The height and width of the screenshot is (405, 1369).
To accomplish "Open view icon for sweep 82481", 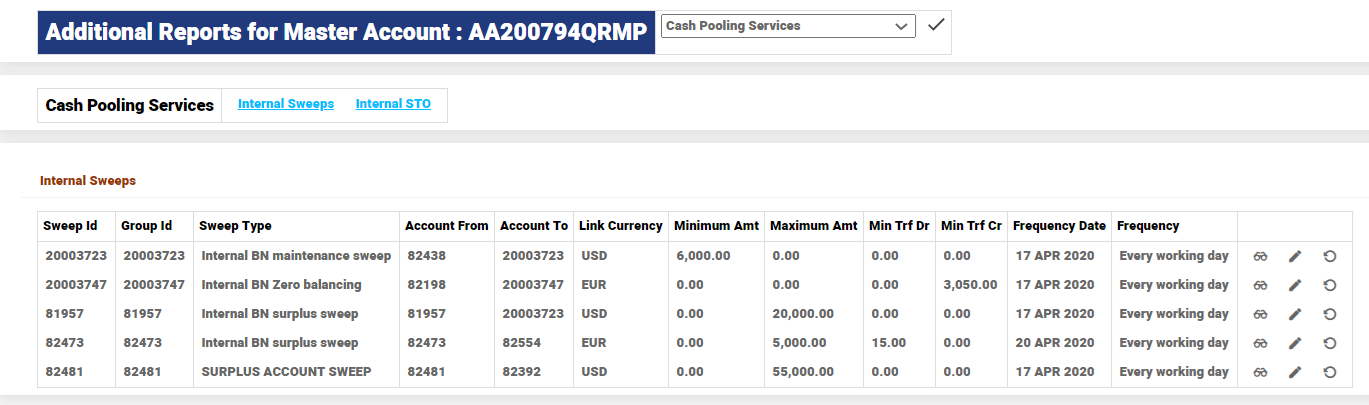I will pos(1260,372).
